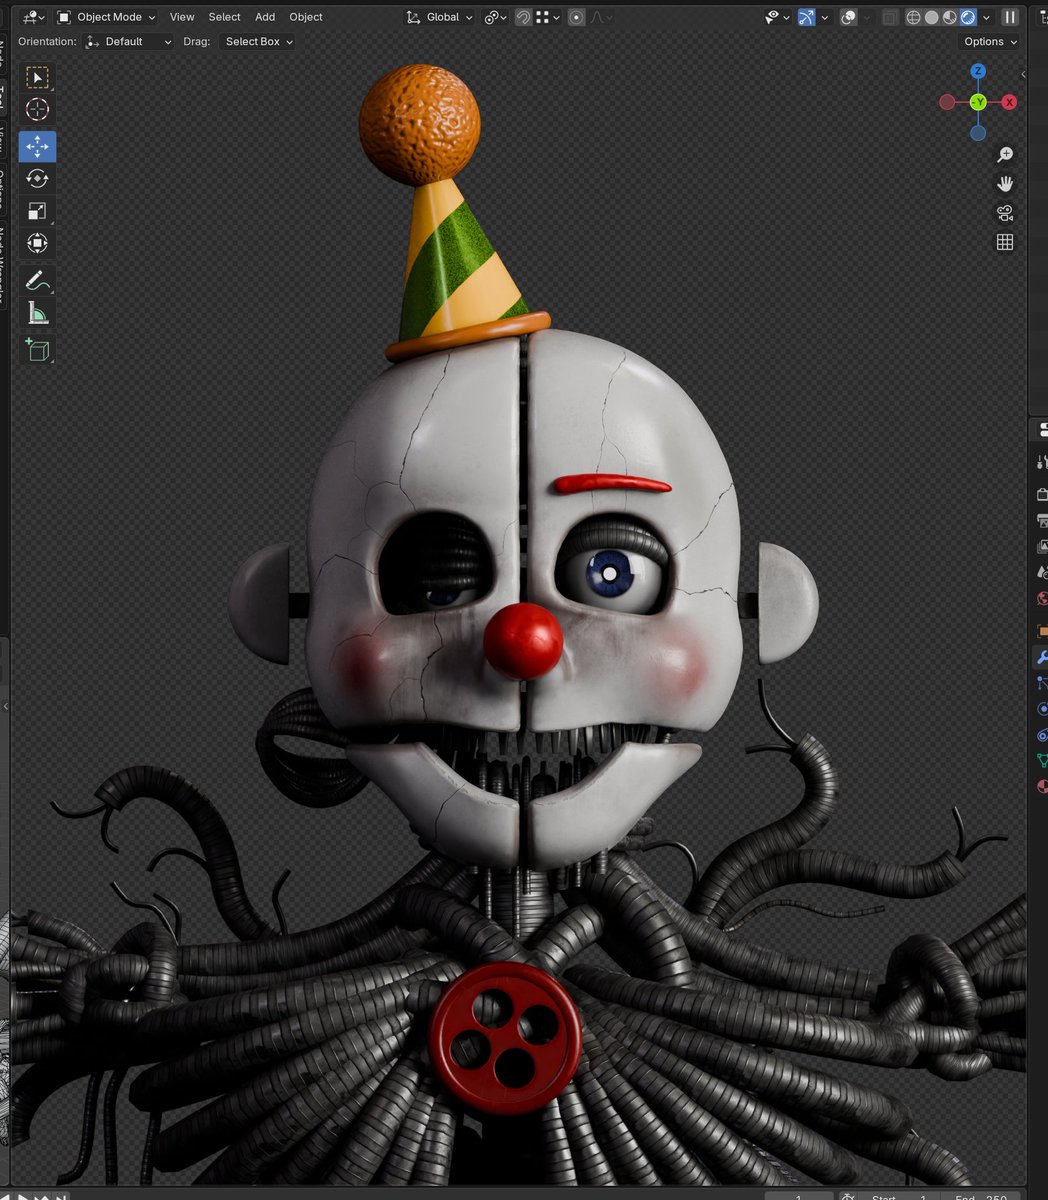This screenshot has width=1048, height=1200.
Task: Open the Add menu
Action: coord(265,17)
